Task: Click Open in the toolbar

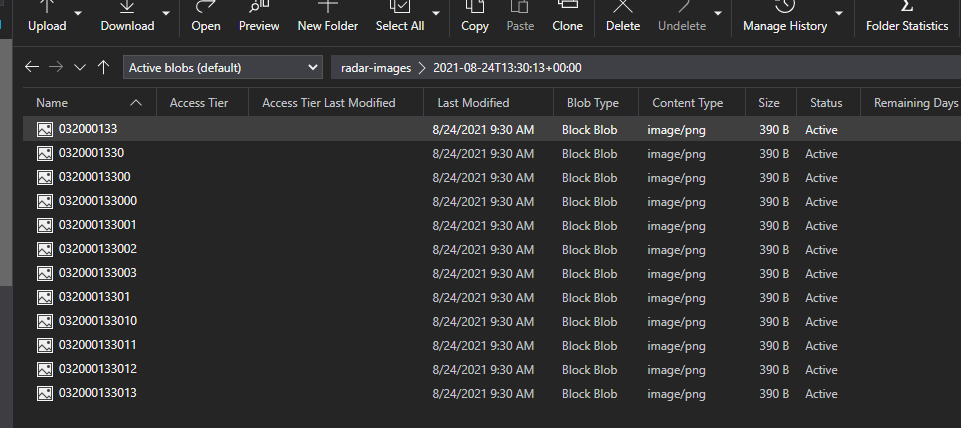Action: (x=206, y=17)
